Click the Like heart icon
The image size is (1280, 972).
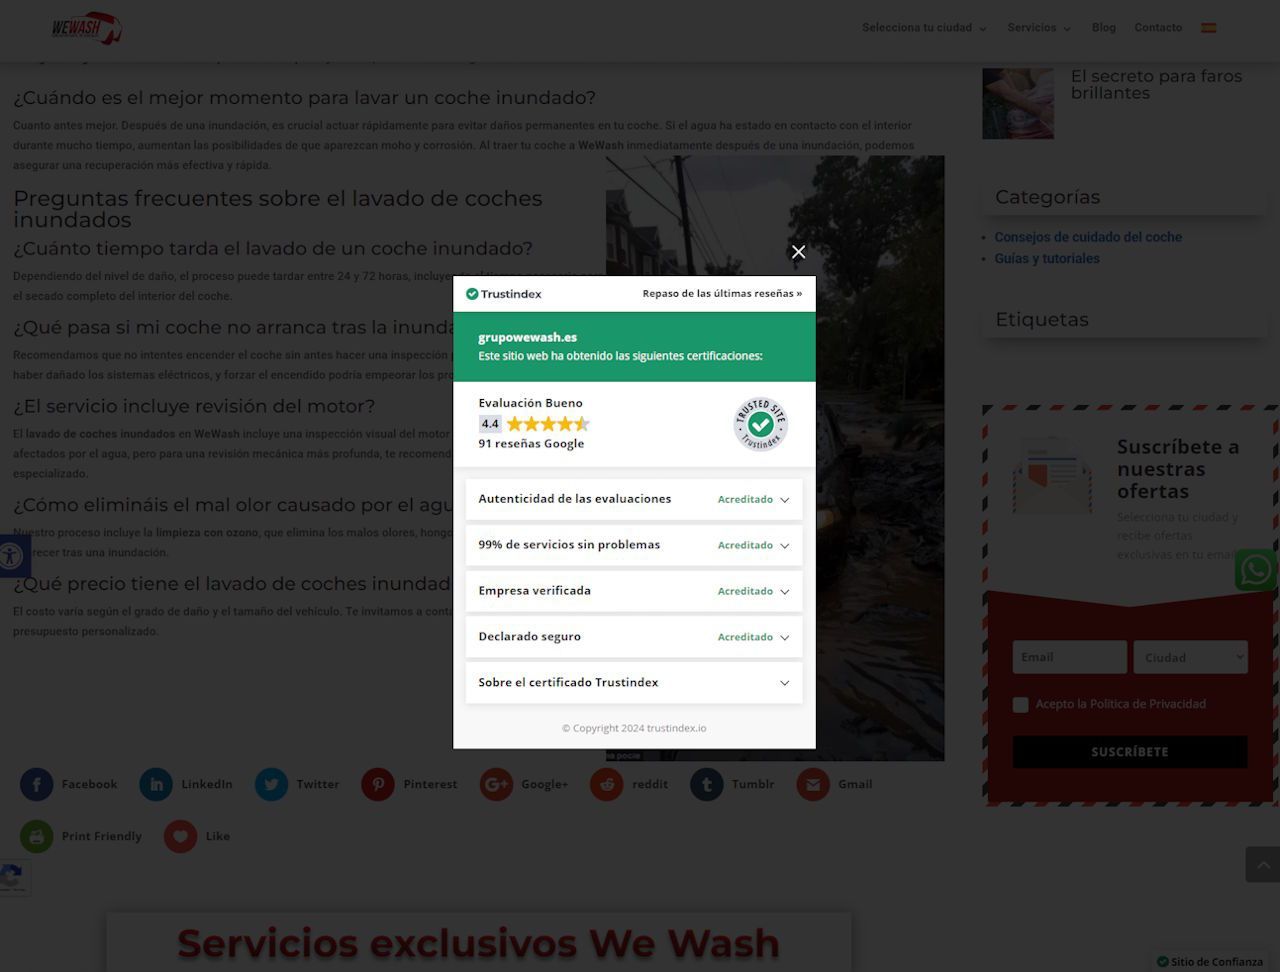click(181, 836)
